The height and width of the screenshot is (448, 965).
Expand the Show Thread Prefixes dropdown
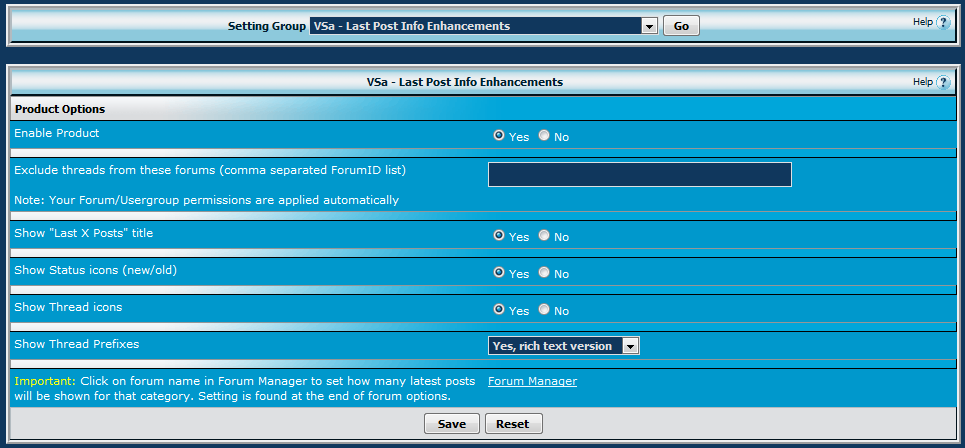click(563, 346)
